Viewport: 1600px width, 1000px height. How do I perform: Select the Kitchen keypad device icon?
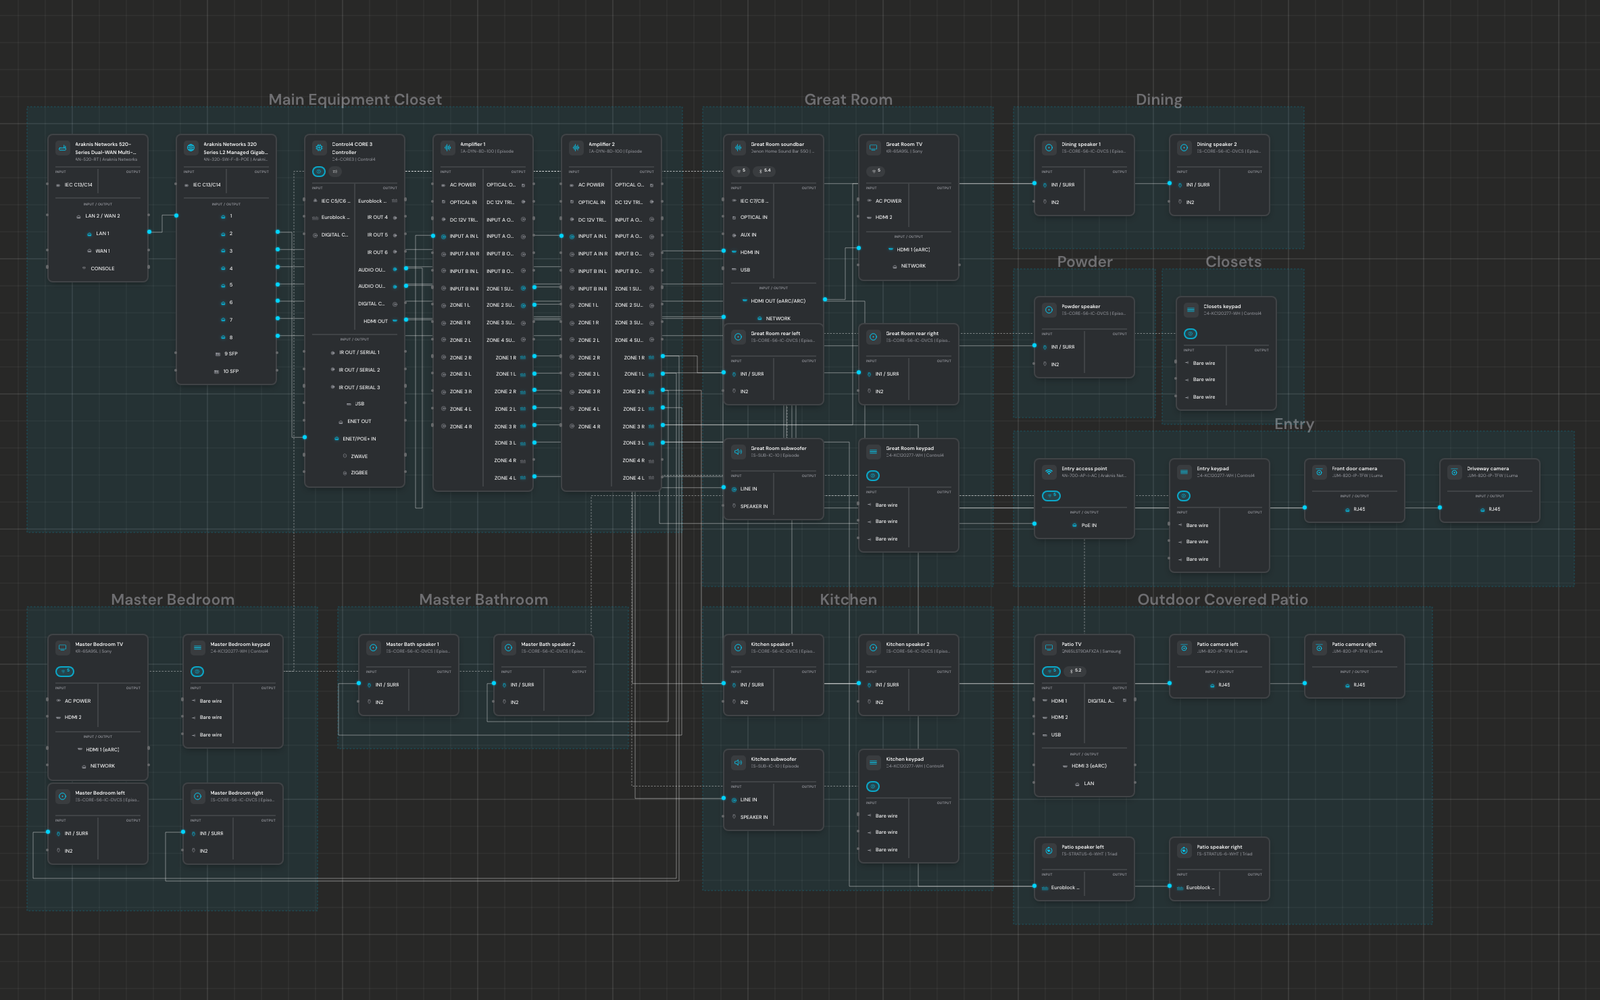pos(873,763)
